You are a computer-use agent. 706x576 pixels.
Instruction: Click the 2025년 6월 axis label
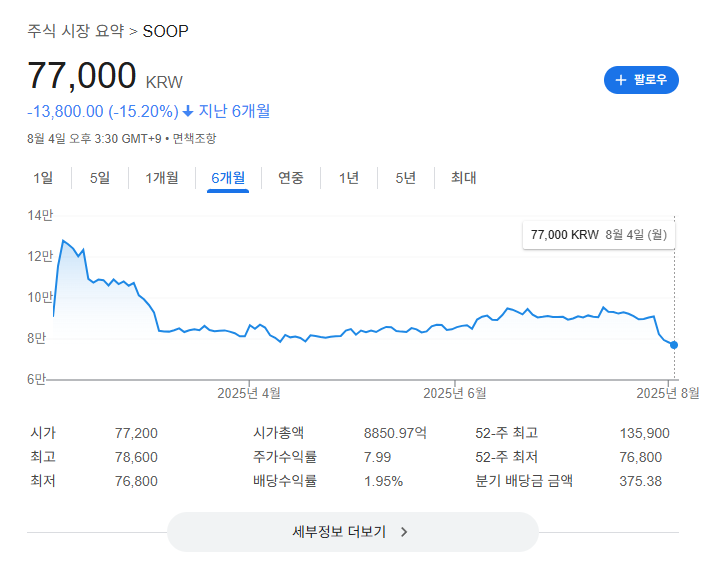(455, 393)
